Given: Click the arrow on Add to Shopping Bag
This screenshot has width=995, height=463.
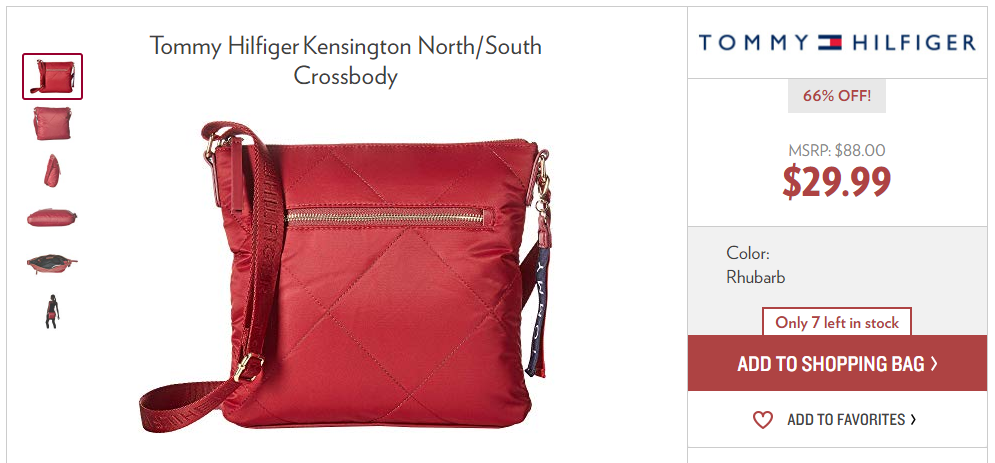Looking at the screenshot, I should (x=934, y=363).
